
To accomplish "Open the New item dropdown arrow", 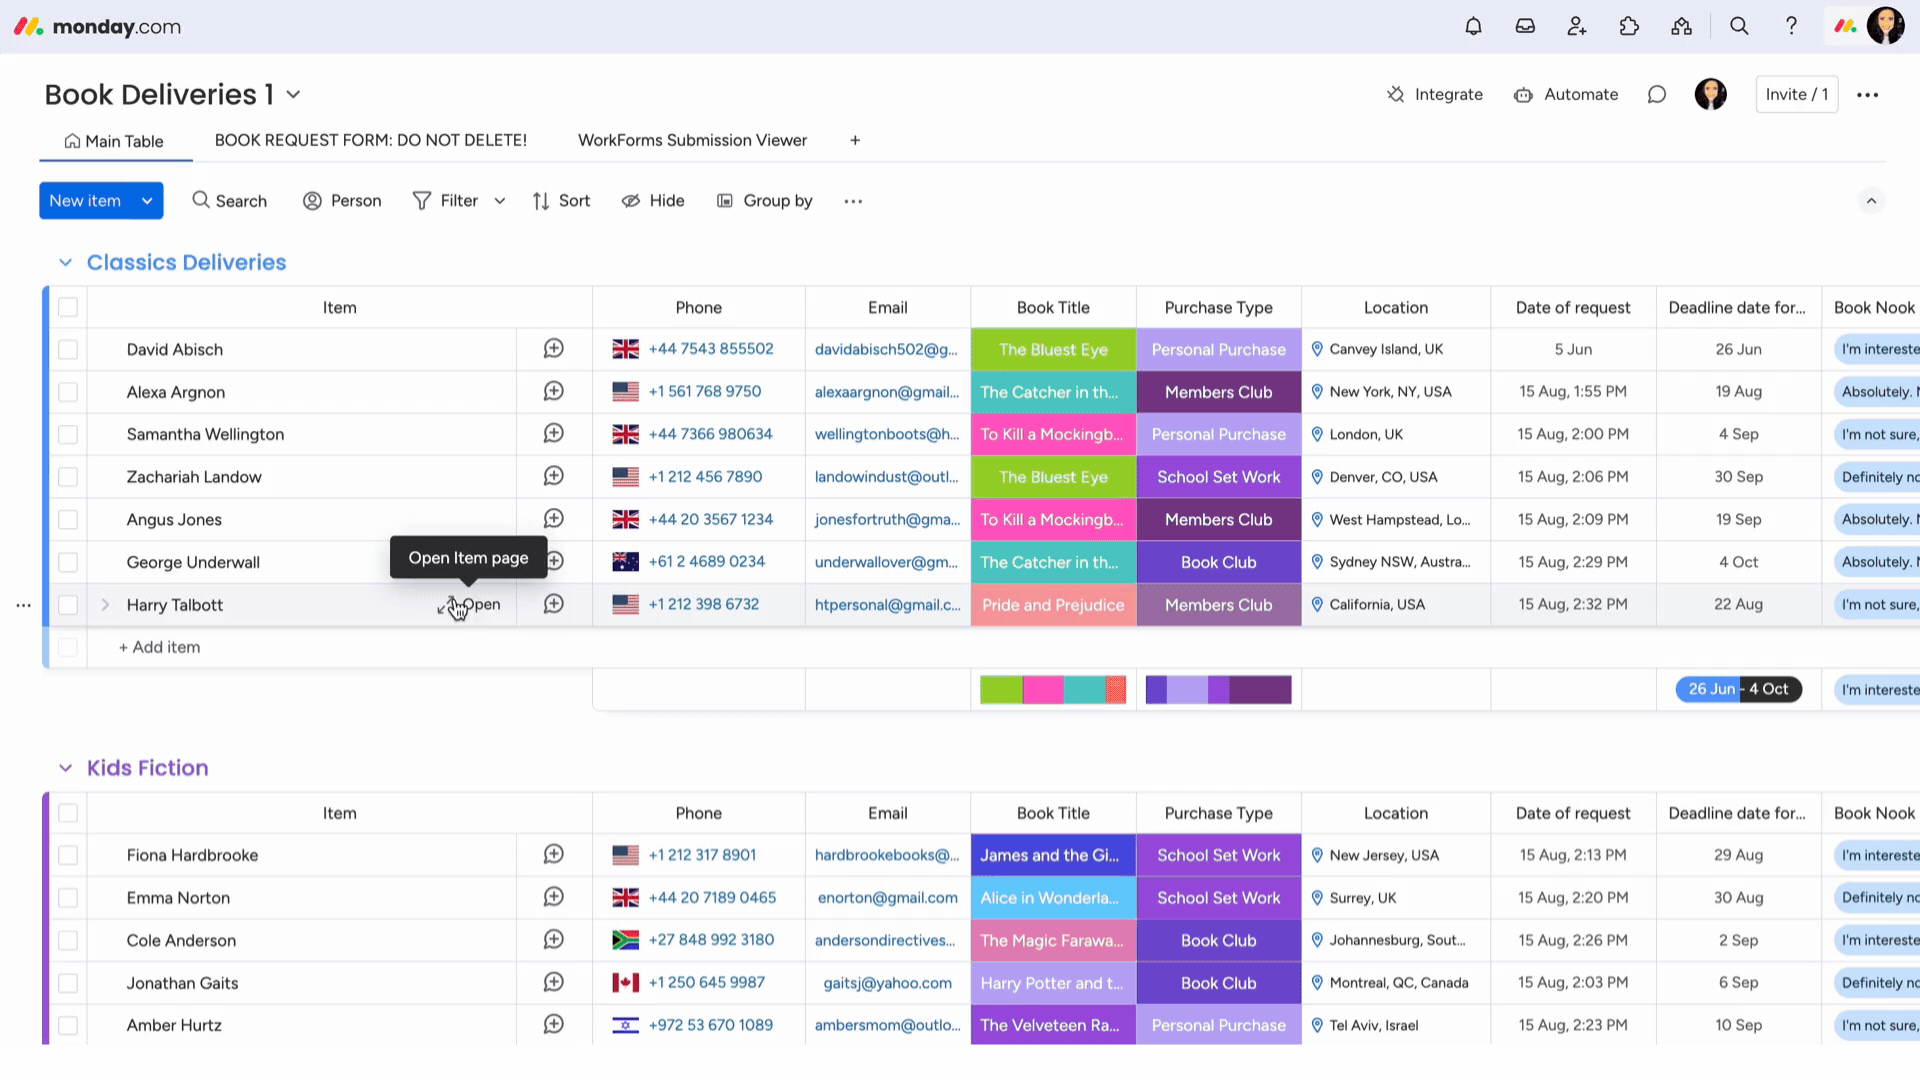I will coord(147,201).
